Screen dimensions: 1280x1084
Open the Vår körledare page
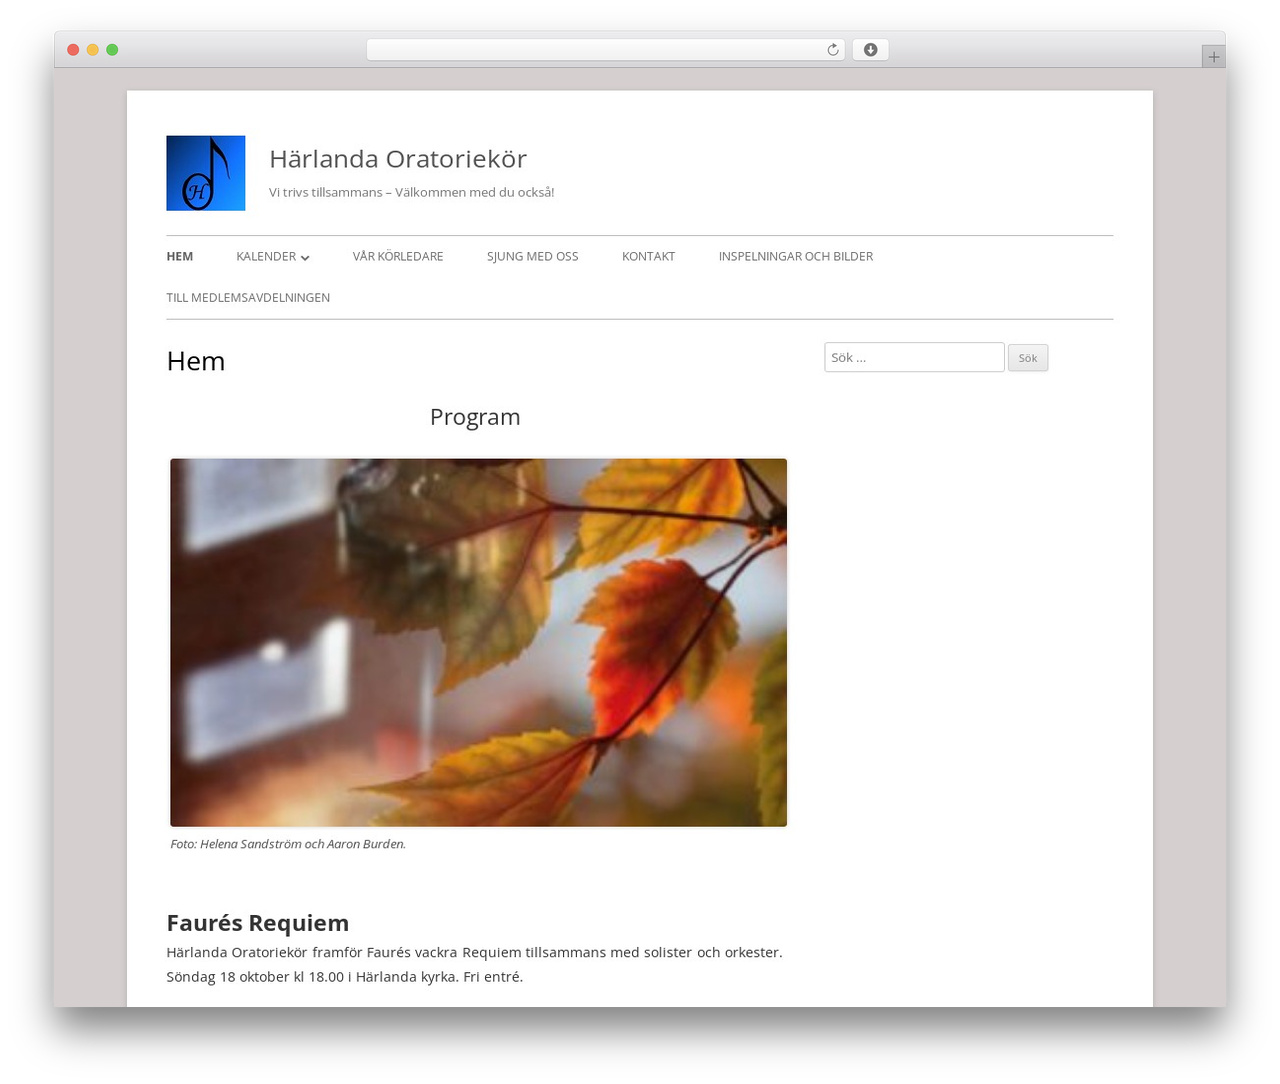pos(398,257)
